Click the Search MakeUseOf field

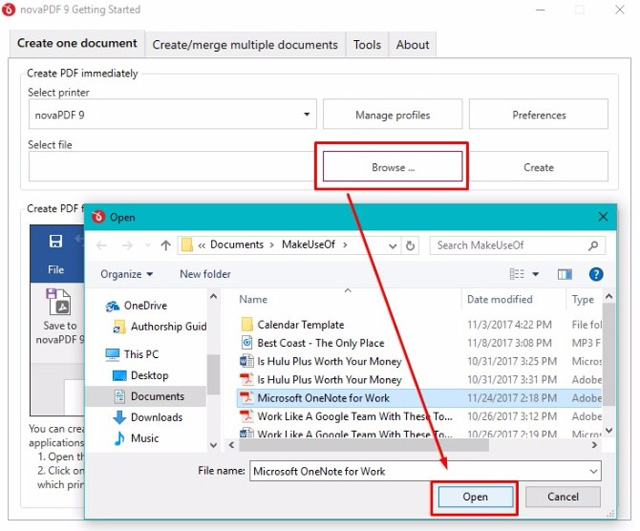point(508,245)
